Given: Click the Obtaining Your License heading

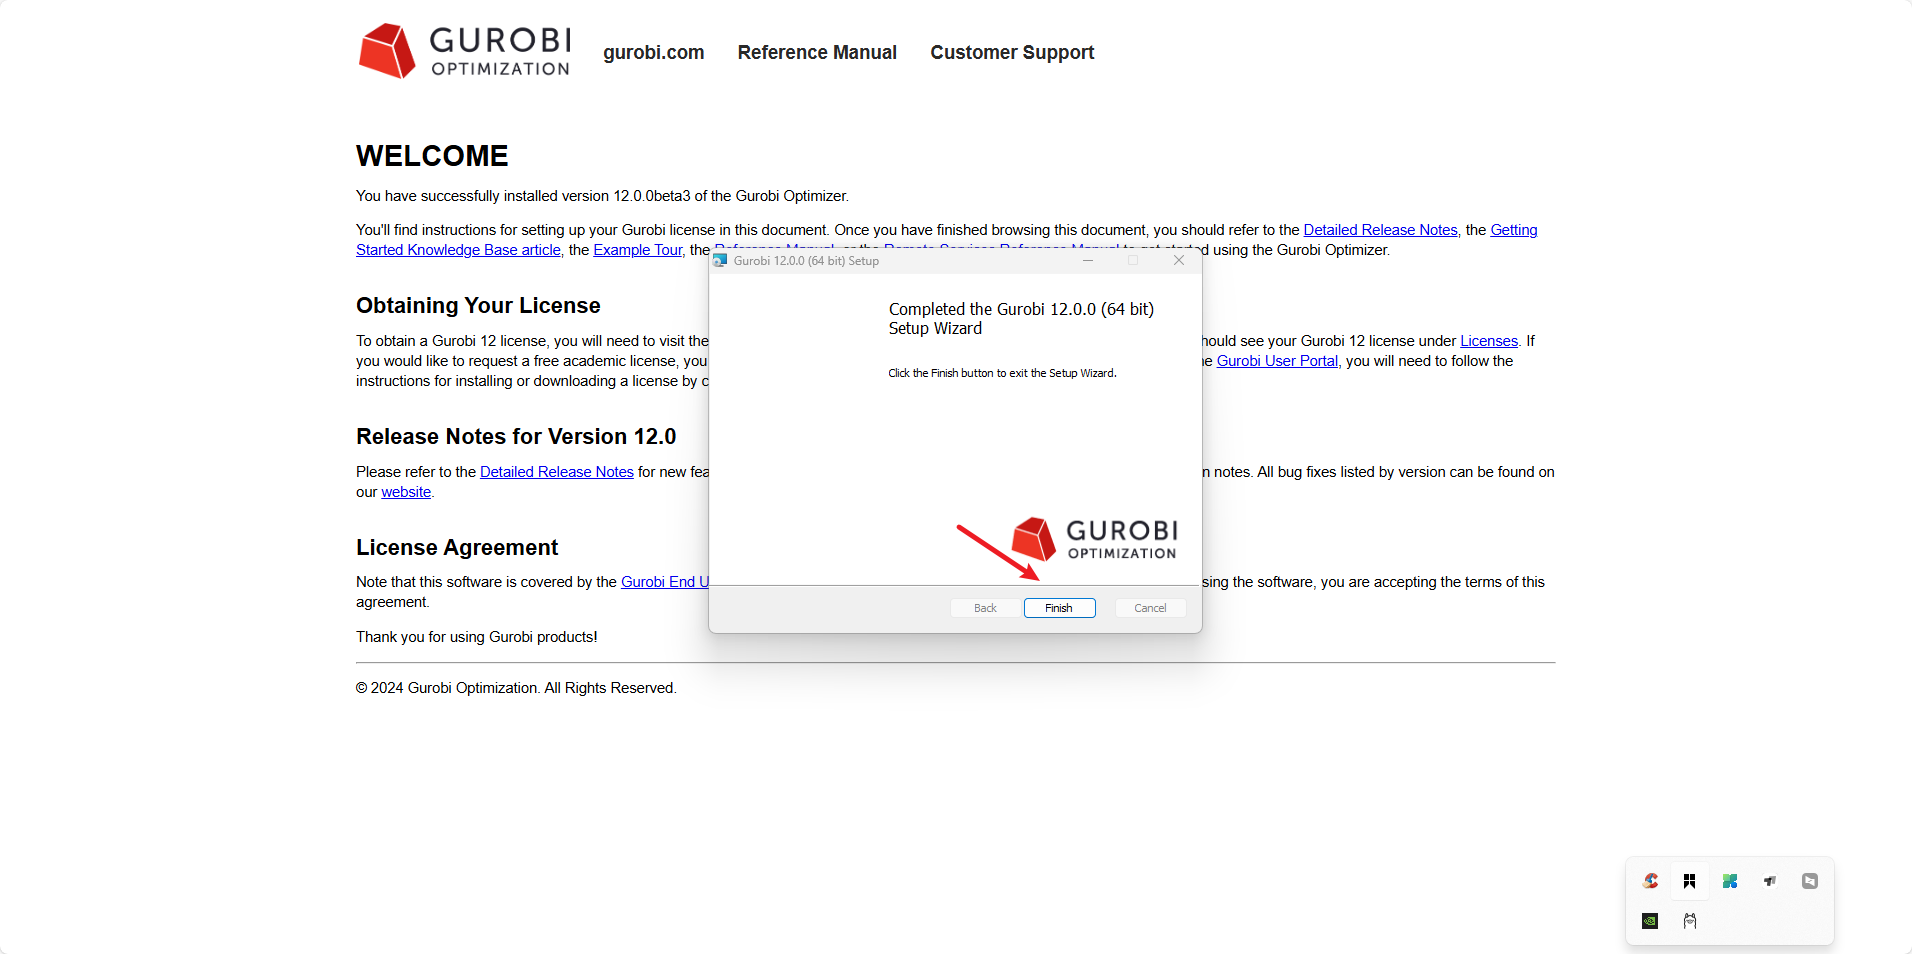Looking at the screenshot, I should pyautogui.click(x=478, y=306).
